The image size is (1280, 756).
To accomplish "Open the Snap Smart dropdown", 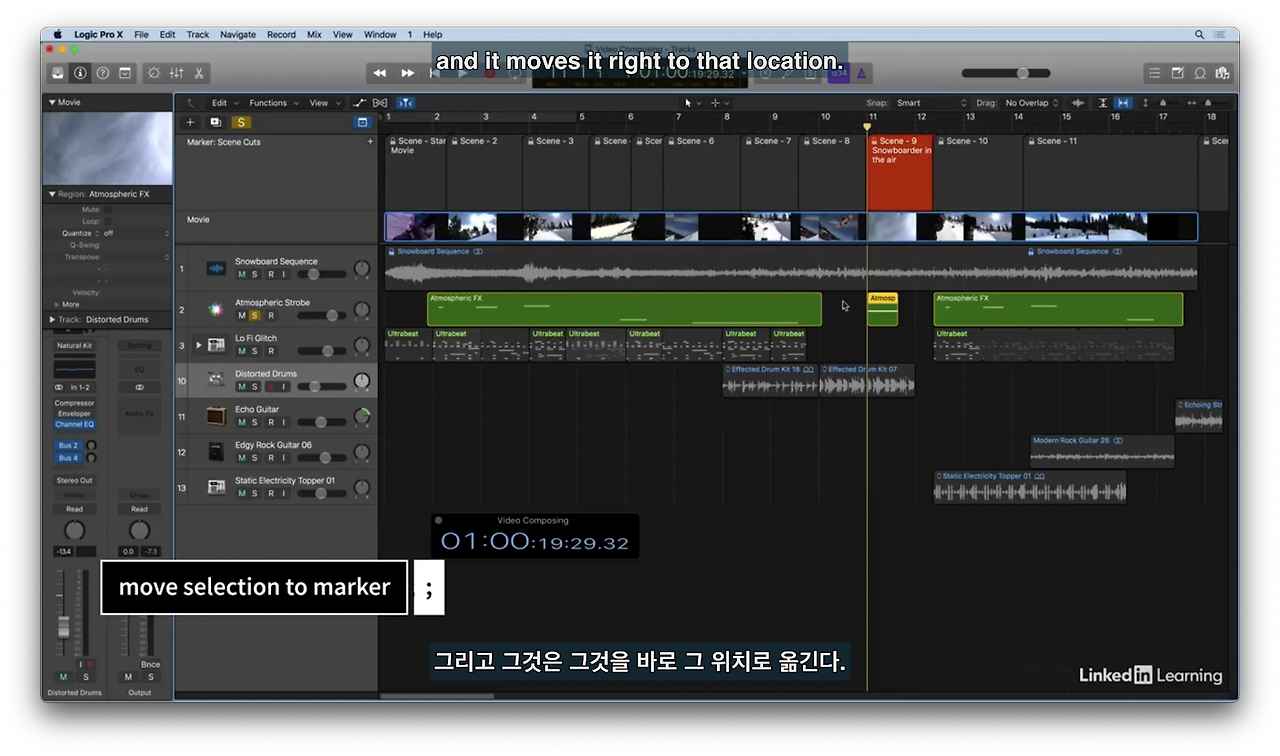I will (x=931, y=103).
